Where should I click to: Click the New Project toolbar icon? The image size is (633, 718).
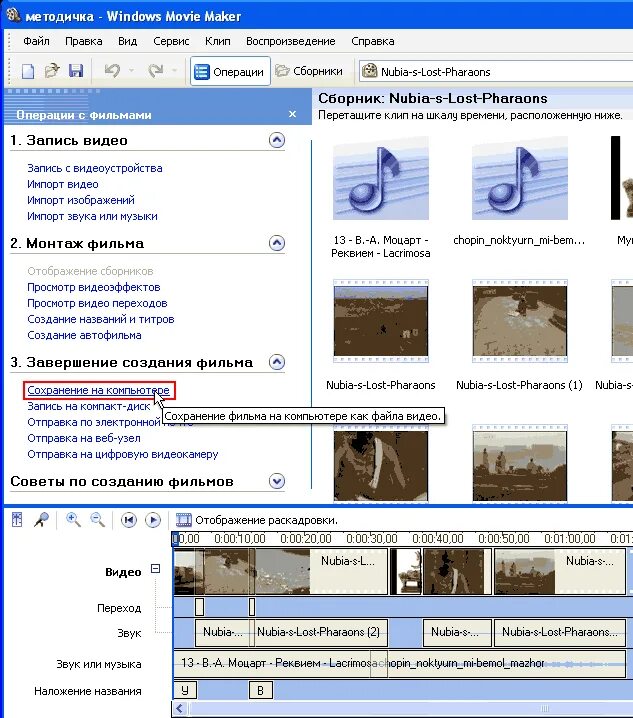(x=28, y=71)
